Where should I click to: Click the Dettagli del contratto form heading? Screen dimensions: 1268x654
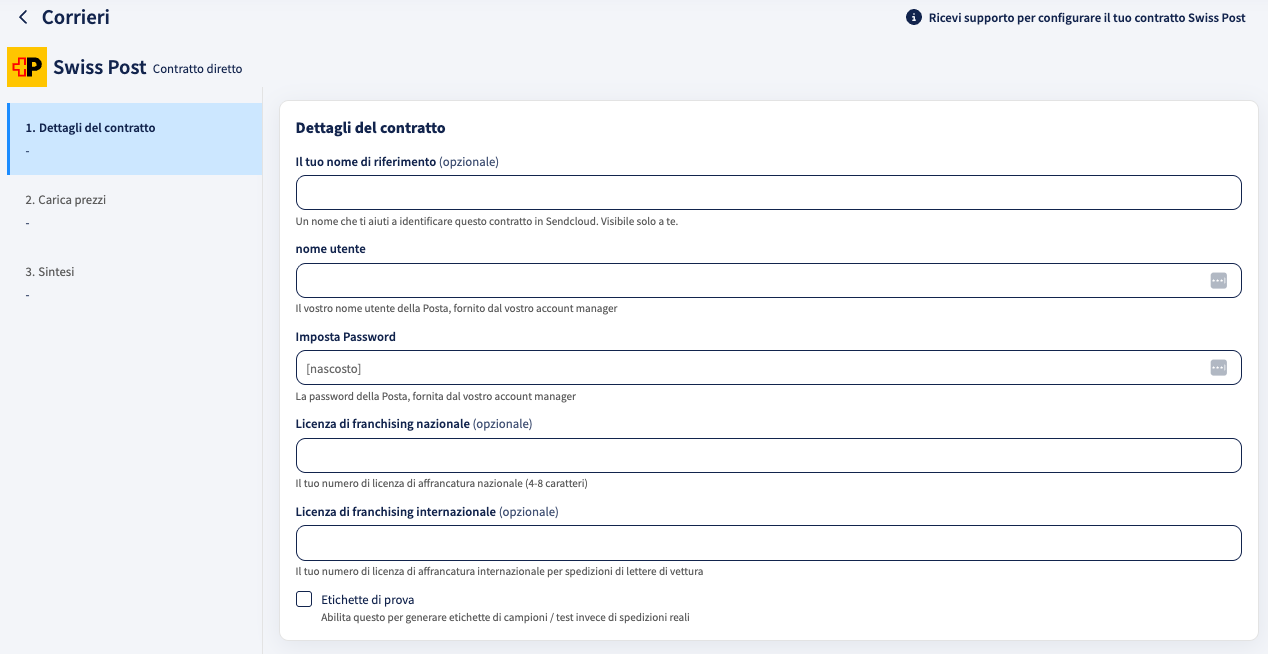[370, 128]
